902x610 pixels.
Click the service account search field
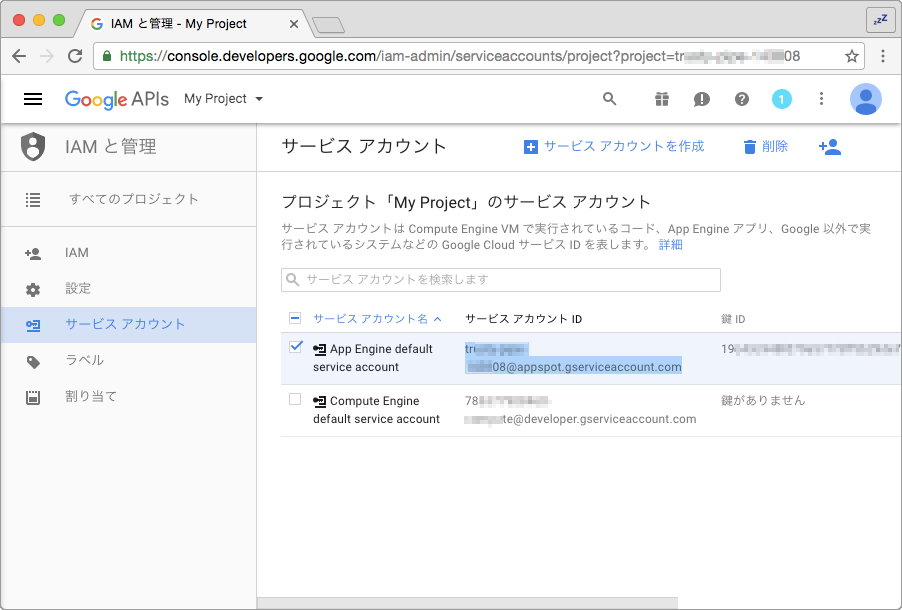click(500, 280)
